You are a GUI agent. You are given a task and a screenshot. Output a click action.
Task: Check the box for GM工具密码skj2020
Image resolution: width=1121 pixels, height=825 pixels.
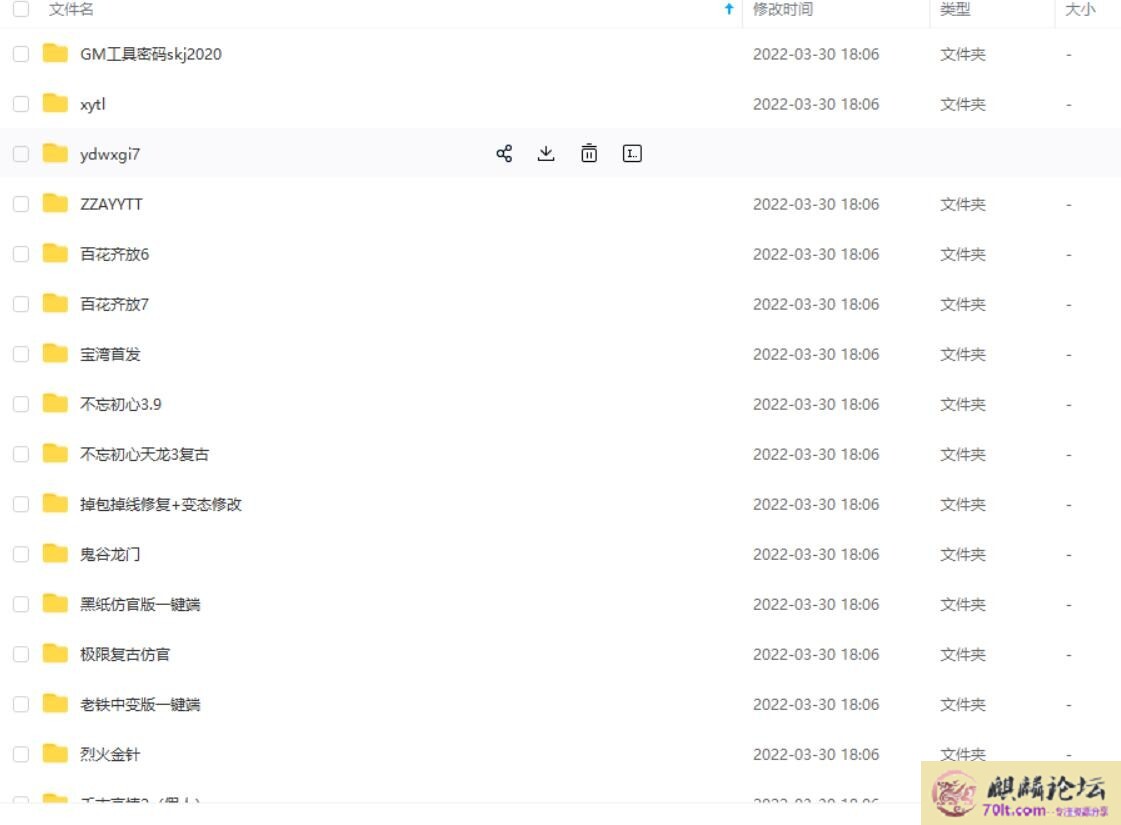[x=21, y=54]
